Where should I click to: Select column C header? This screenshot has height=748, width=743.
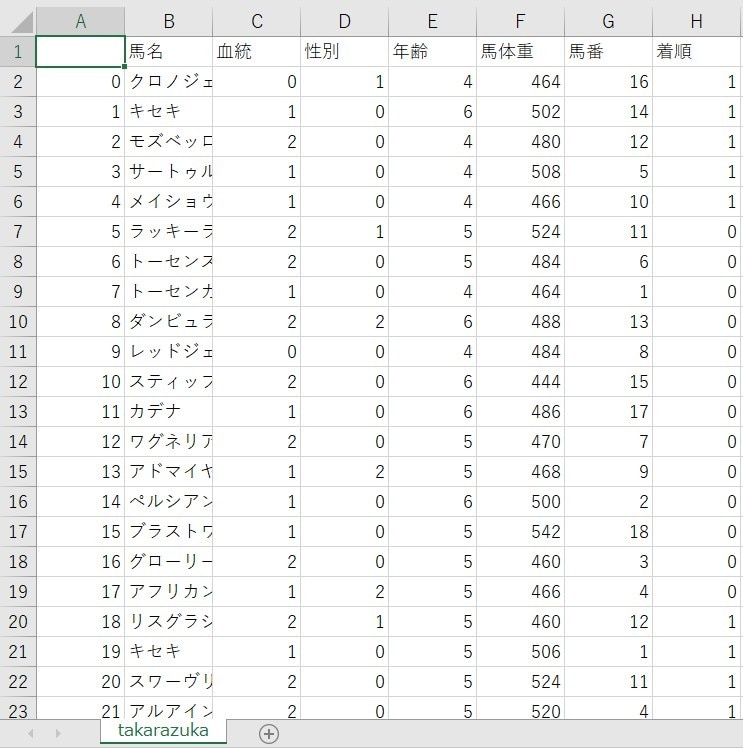tap(257, 21)
